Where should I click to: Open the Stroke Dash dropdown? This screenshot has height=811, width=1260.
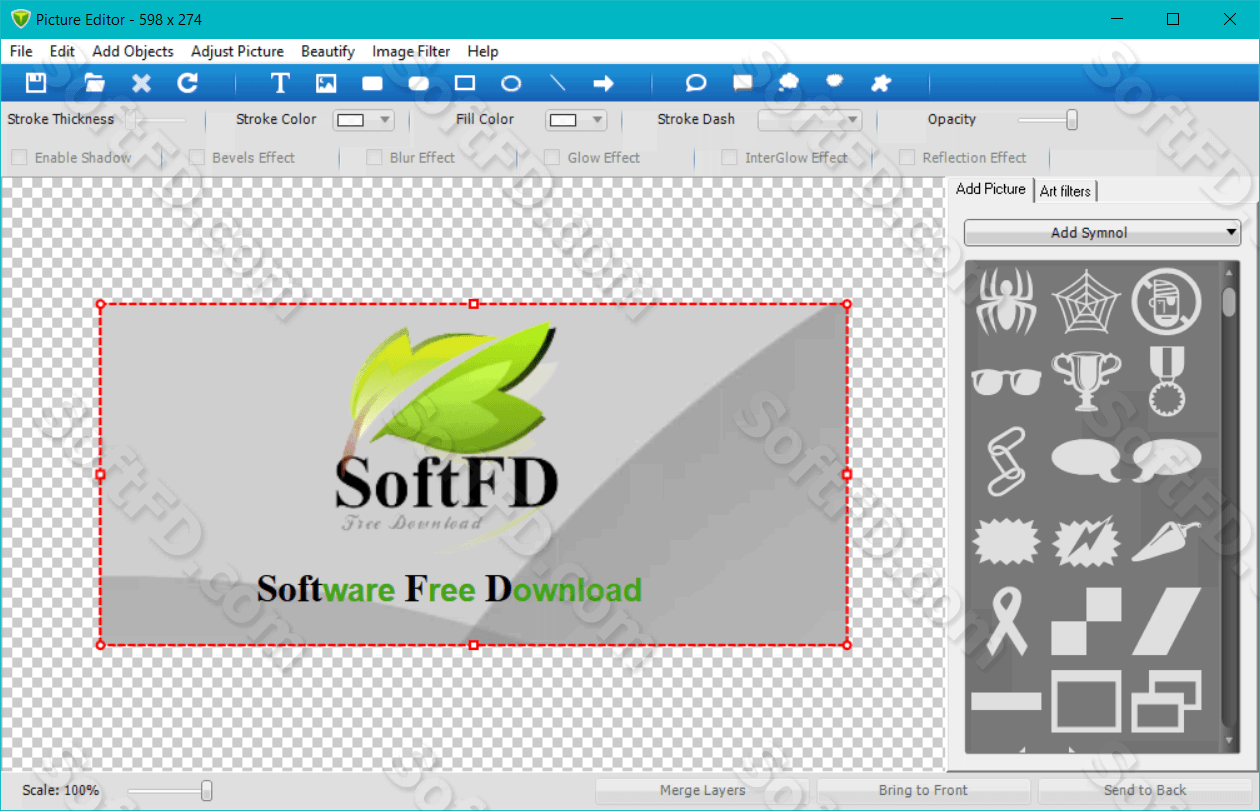click(810, 120)
